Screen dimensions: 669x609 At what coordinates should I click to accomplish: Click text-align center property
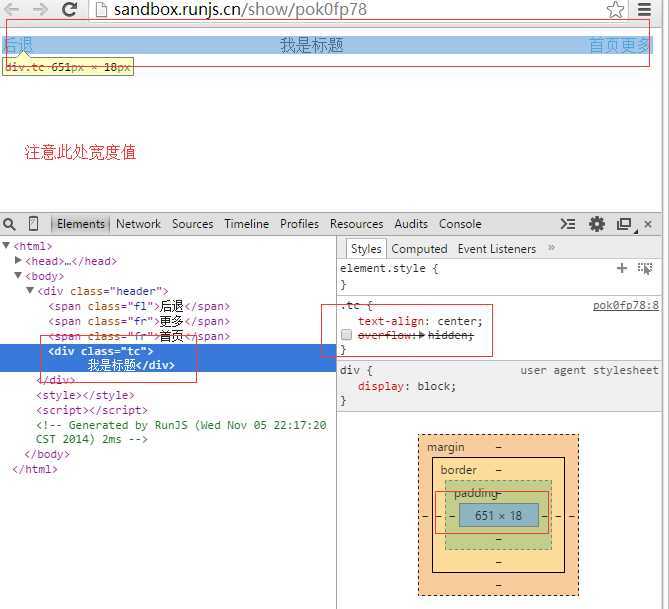420,321
